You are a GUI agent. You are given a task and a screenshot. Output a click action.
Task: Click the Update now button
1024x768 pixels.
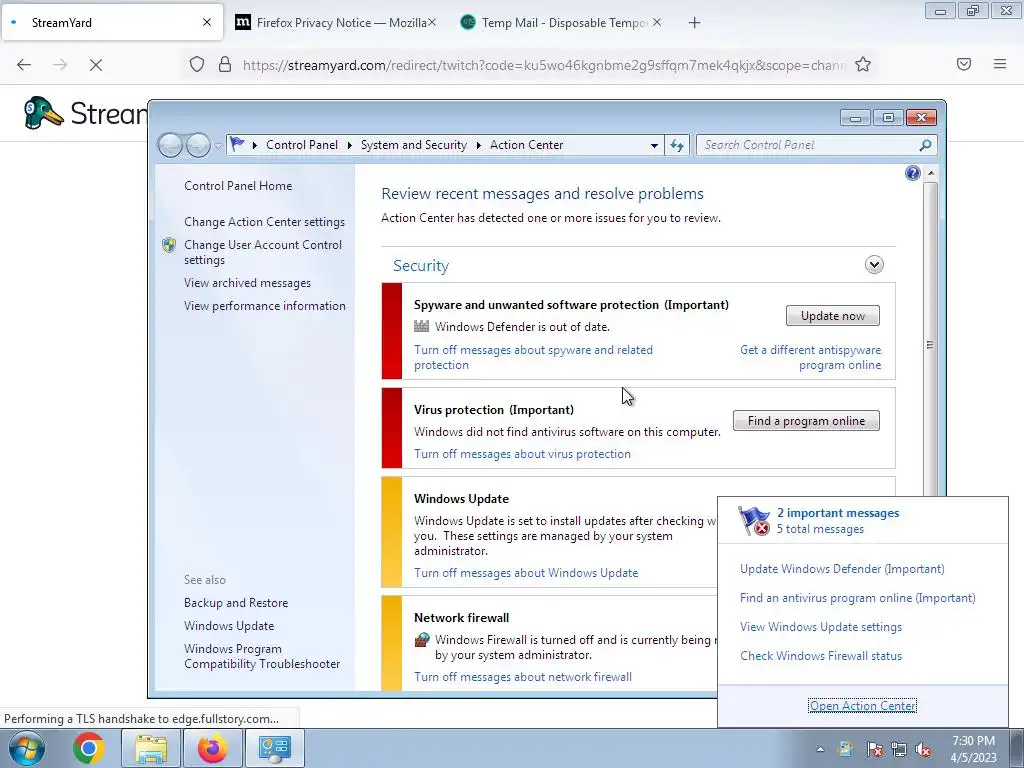[833, 315]
